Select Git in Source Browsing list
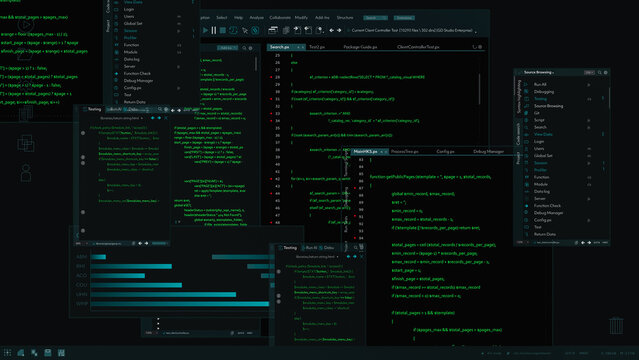Screen dimensions: 639x360 (536, 113)
